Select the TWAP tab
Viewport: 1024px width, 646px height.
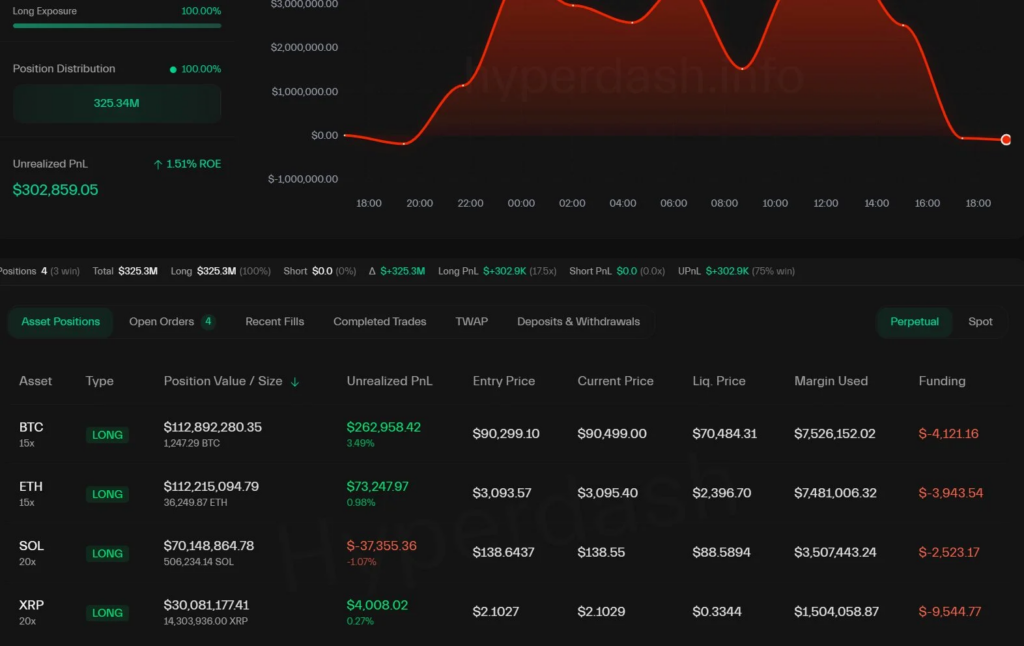(x=470, y=322)
